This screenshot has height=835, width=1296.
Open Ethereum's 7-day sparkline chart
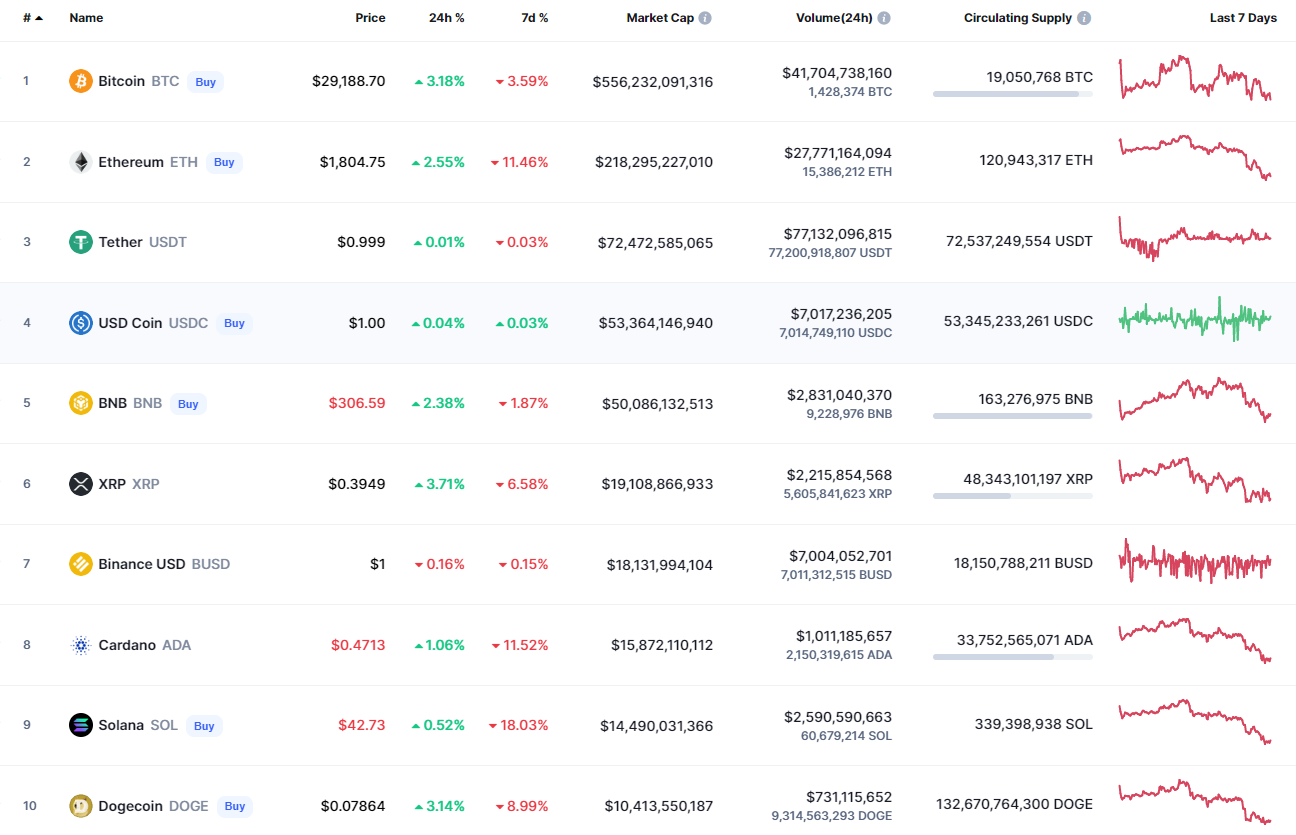pos(1195,158)
